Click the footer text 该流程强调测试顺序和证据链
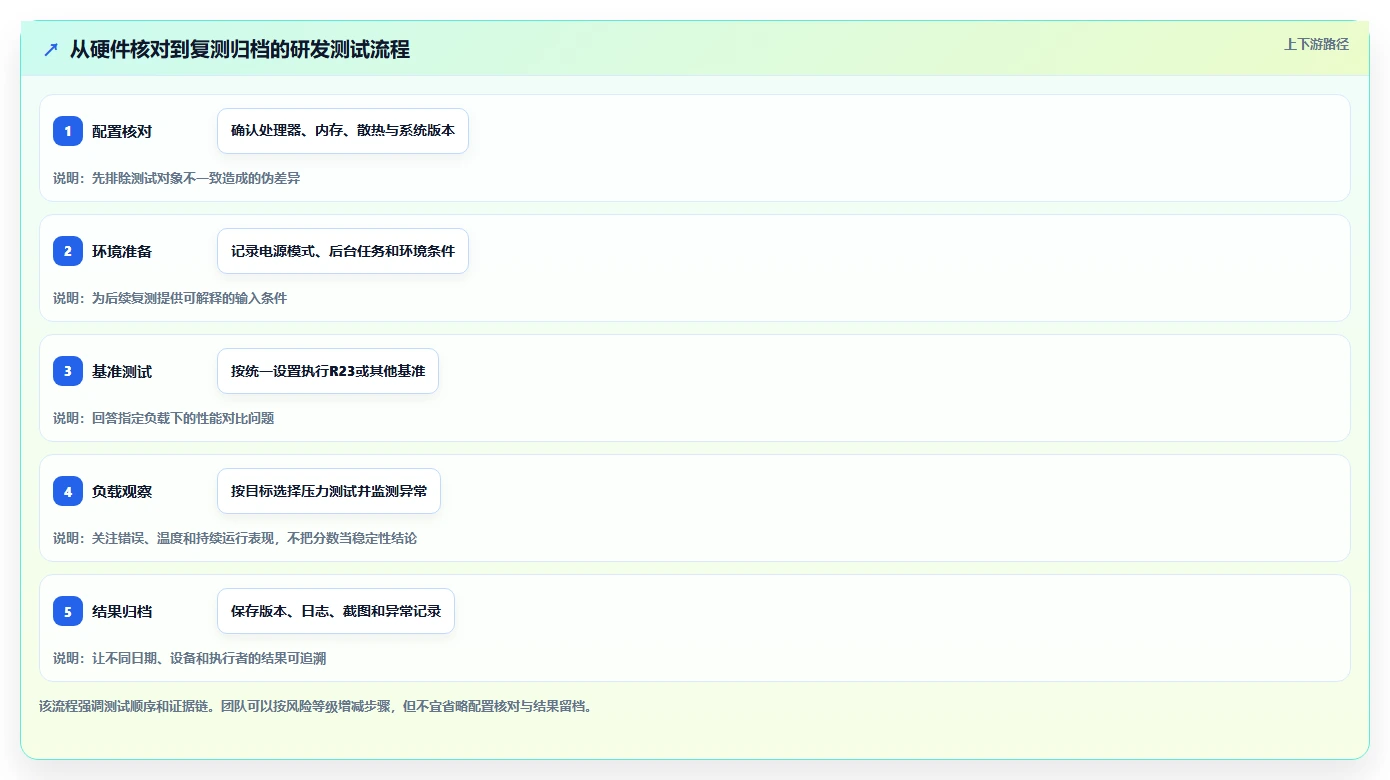This screenshot has width=1390, height=780. (126, 706)
